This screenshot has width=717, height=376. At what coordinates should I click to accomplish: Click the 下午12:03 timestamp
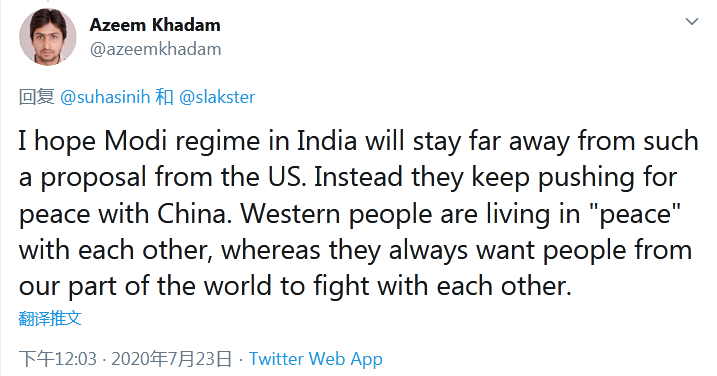(x=58, y=359)
